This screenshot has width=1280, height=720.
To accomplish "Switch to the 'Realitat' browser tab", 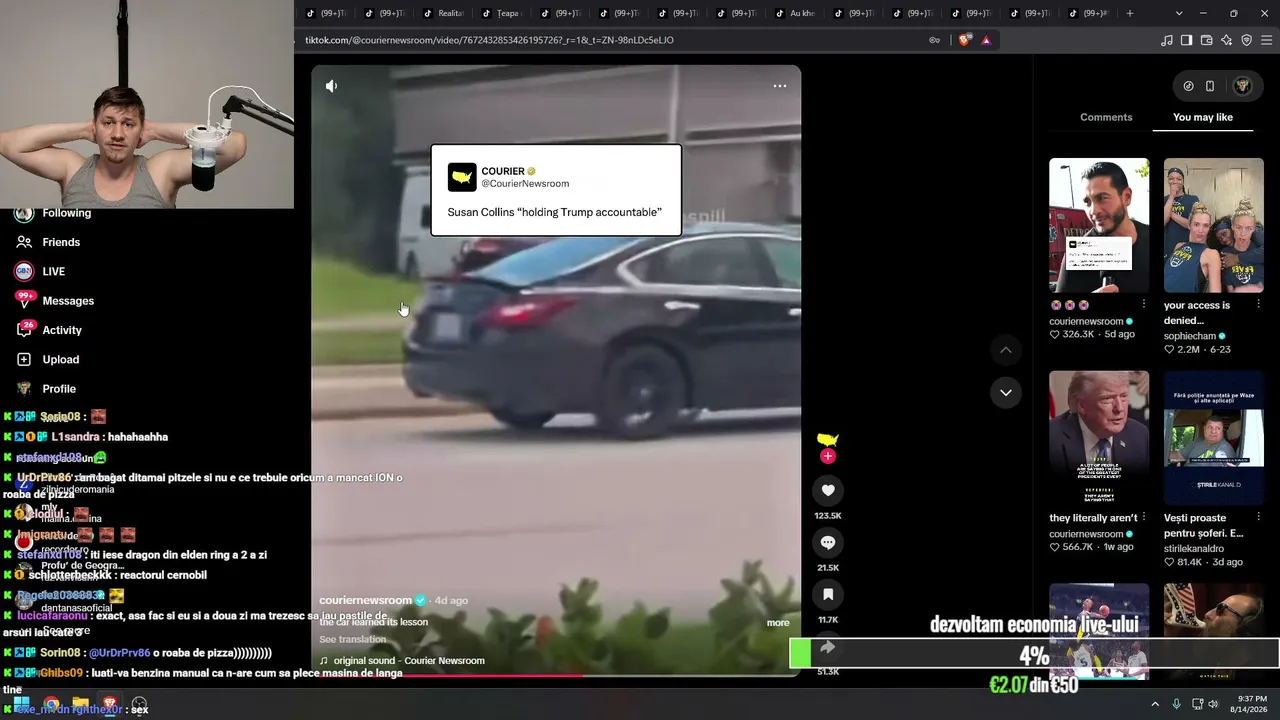I will click(x=443, y=13).
